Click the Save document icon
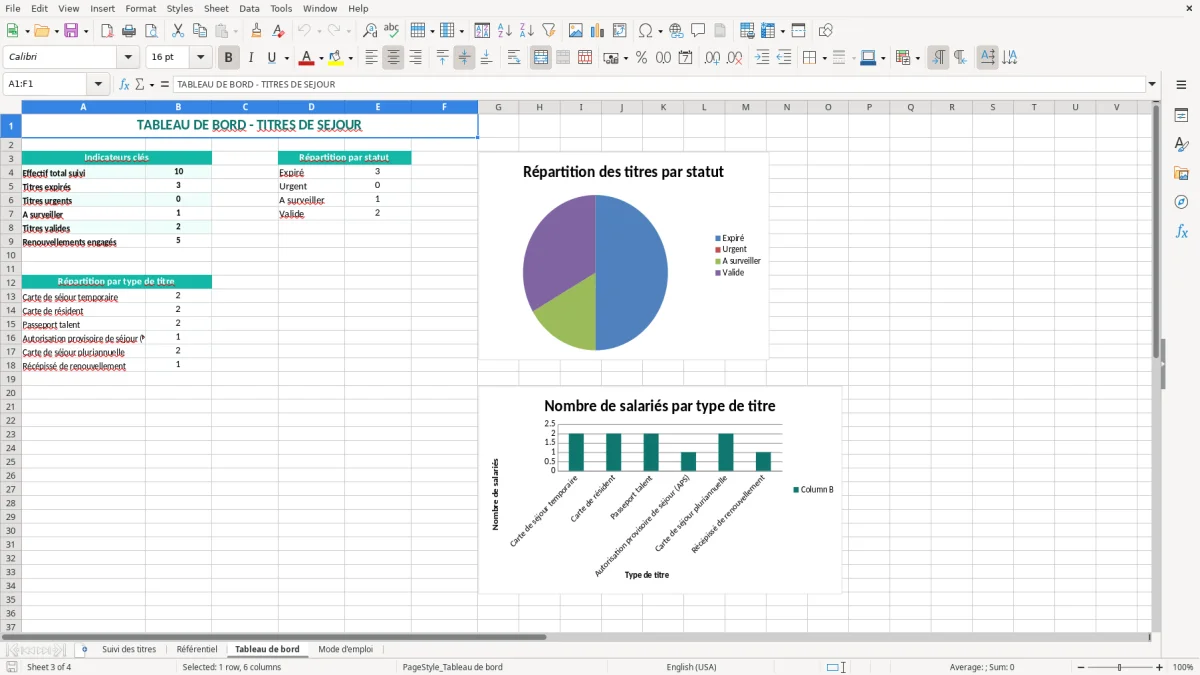Screen dimensions: 1200x675 pos(71,31)
